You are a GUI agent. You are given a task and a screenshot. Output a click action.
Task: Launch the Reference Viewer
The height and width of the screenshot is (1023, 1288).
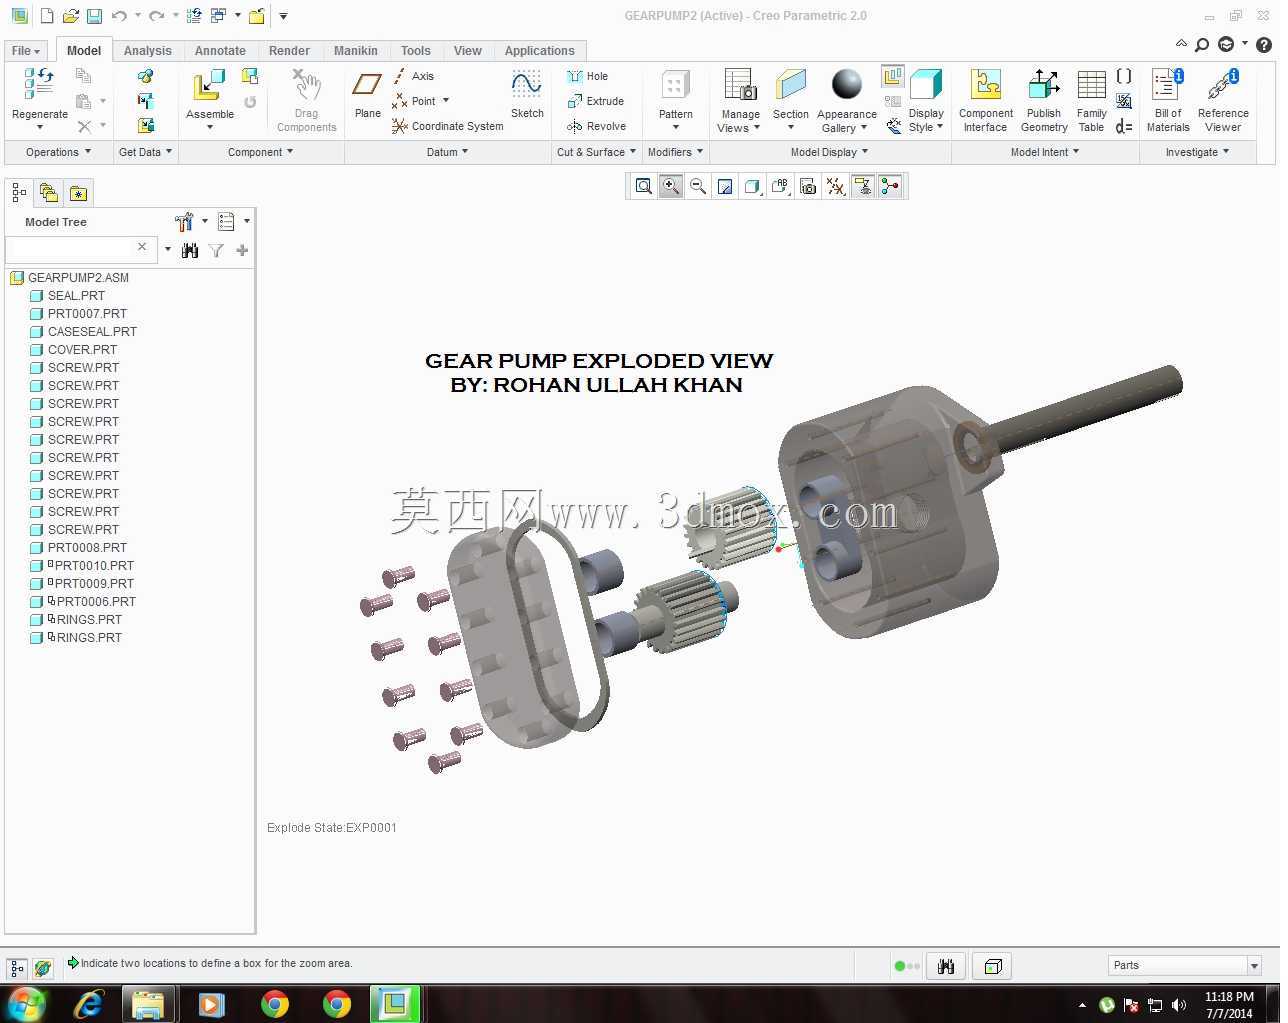pos(1222,100)
